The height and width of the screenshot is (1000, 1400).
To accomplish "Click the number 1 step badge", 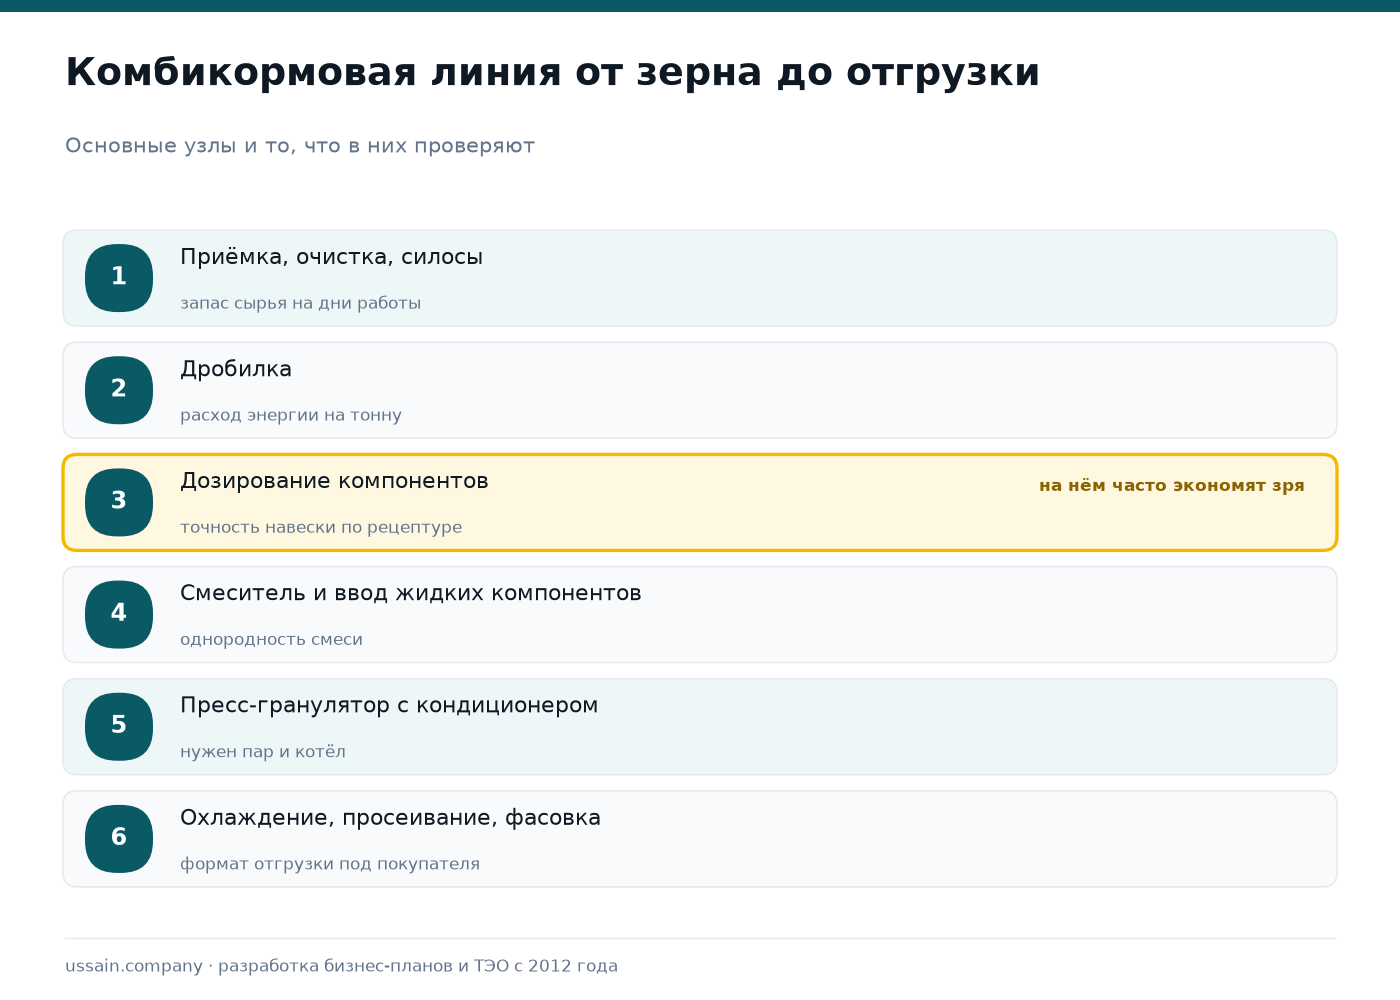I will pos(119,278).
